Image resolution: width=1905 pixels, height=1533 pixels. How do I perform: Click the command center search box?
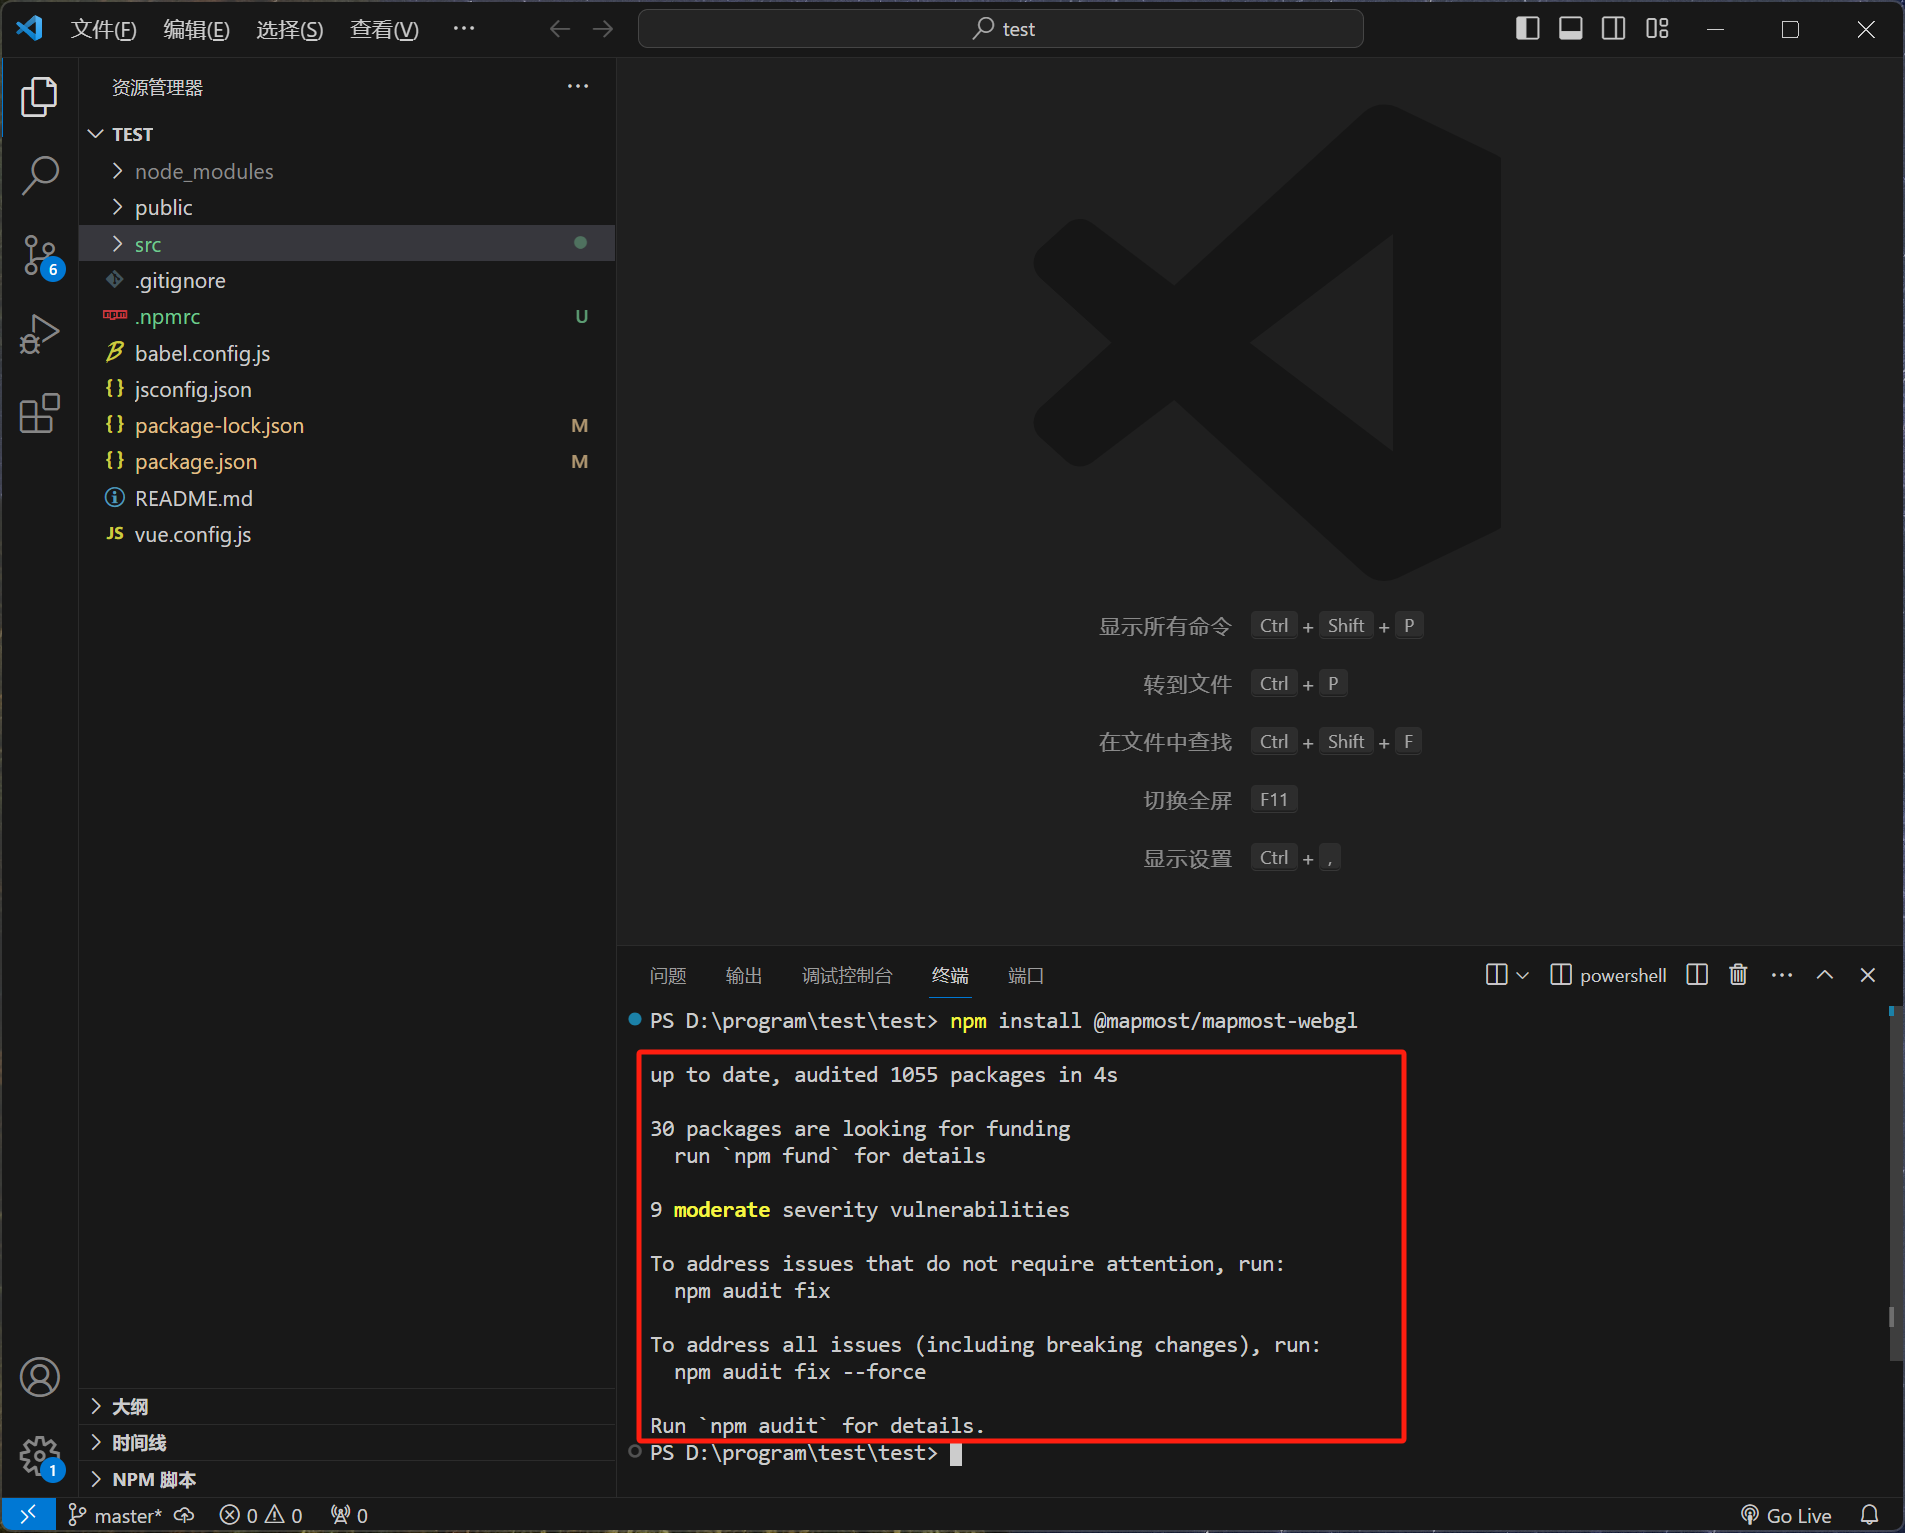point(1000,29)
